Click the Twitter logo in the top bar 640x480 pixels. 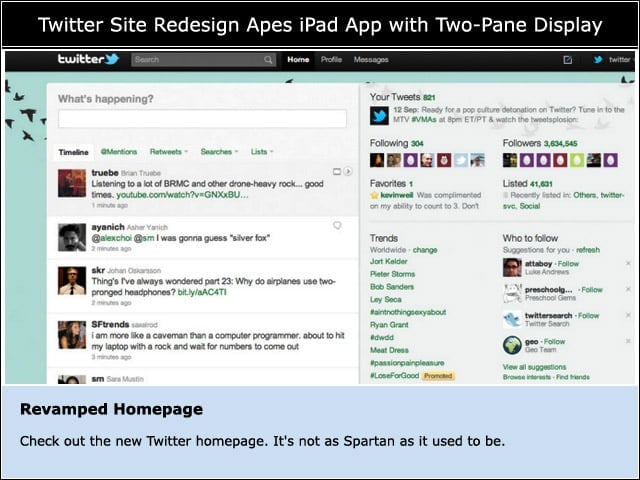(x=88, y=59)
